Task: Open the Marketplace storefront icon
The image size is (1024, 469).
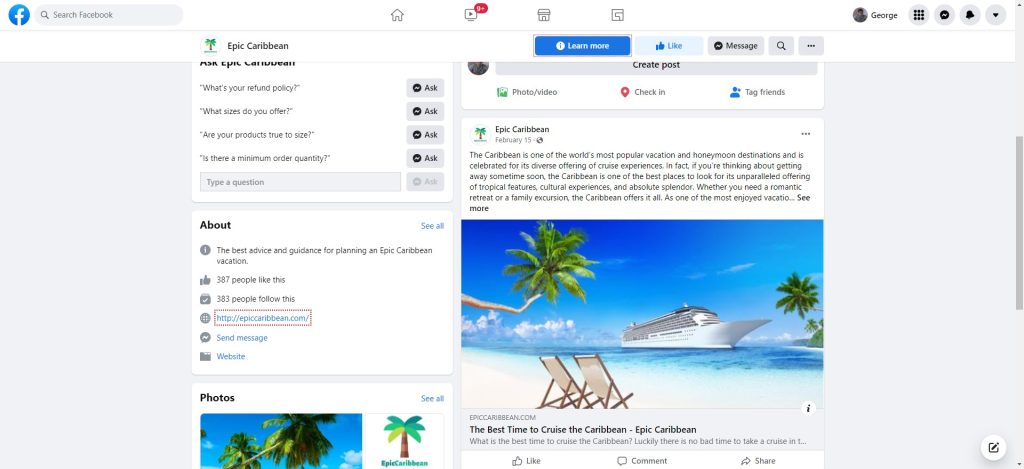Action: (x=543, y=15)
